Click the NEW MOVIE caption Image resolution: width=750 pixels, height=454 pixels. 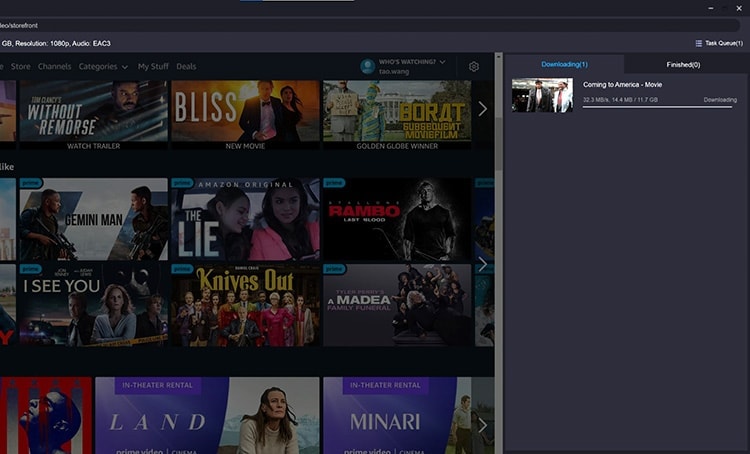245,146
